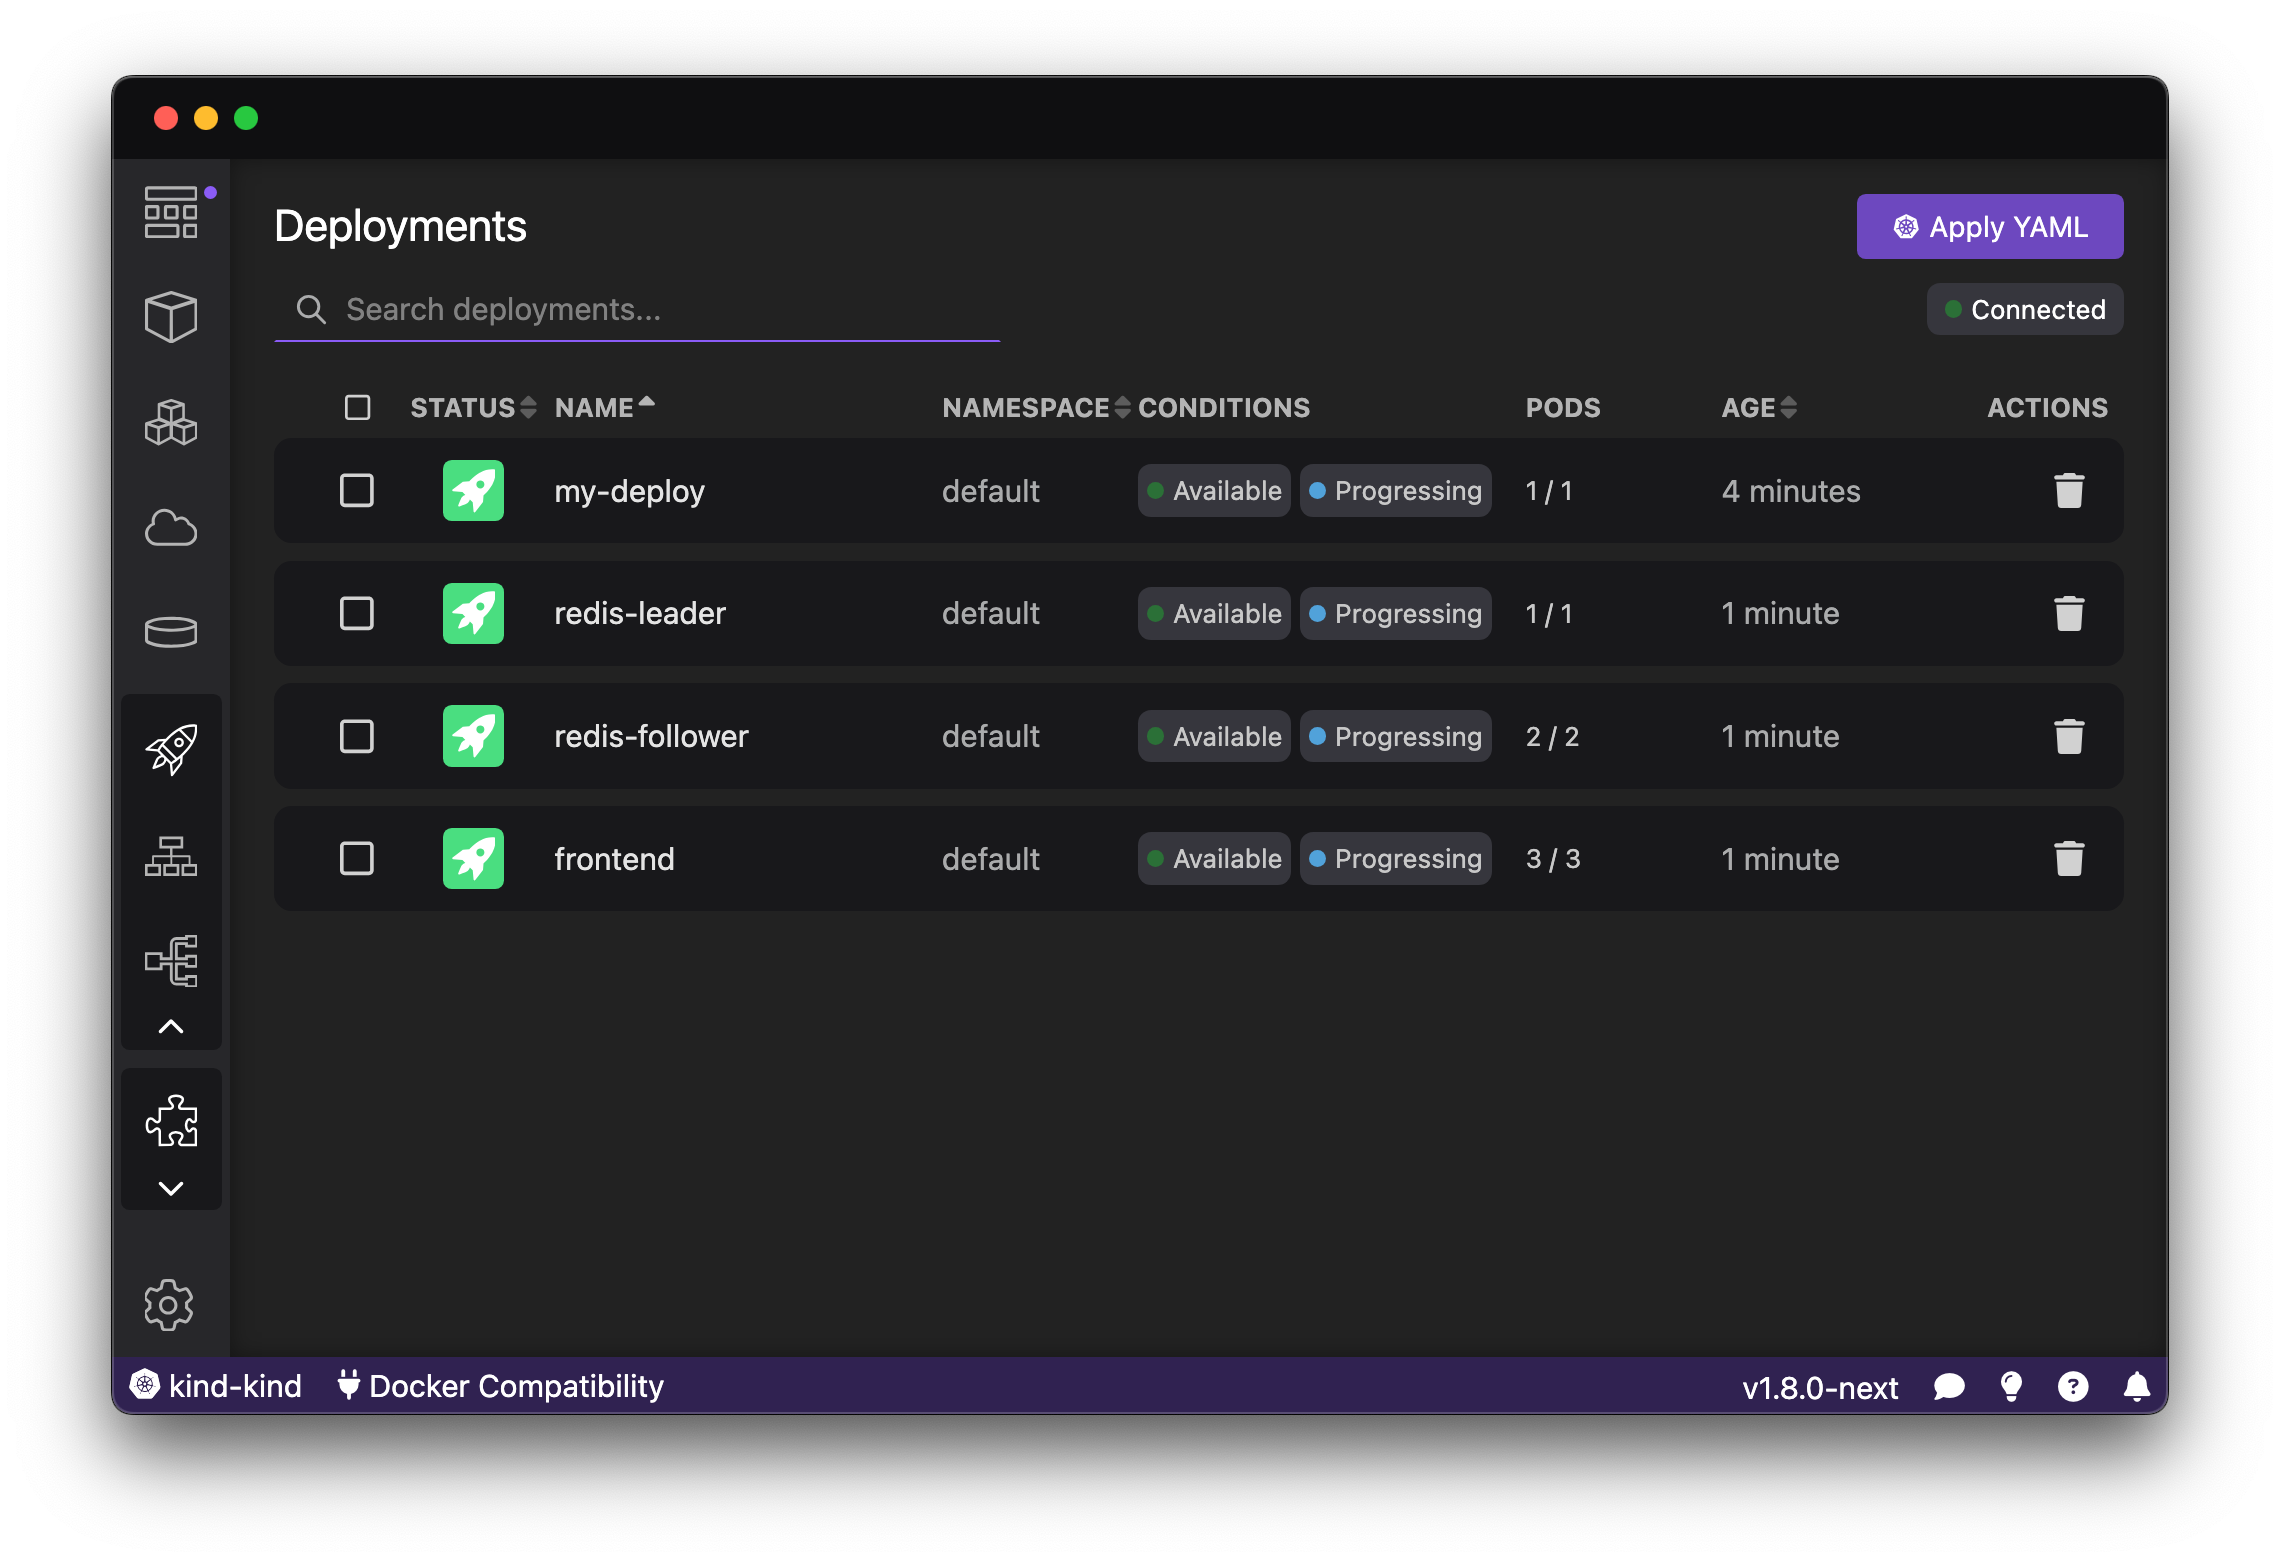Collapse the sidebar with the up chevron
Screen dimensions: 2280x1562
pos(171,1027)
